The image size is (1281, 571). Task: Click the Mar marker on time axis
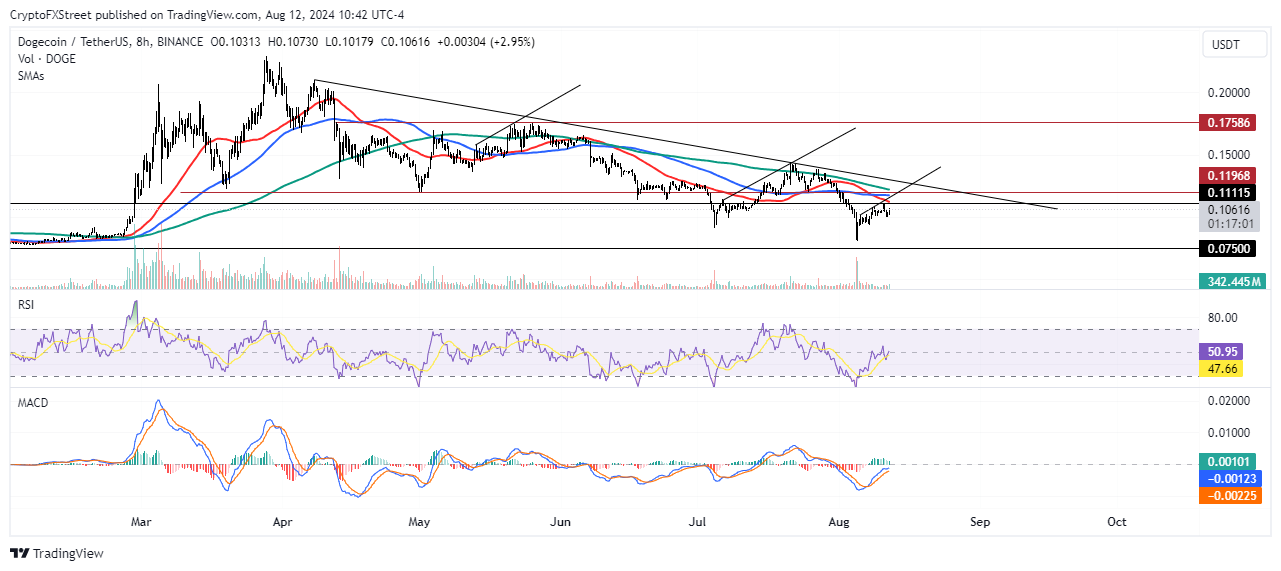coord(141,522)
